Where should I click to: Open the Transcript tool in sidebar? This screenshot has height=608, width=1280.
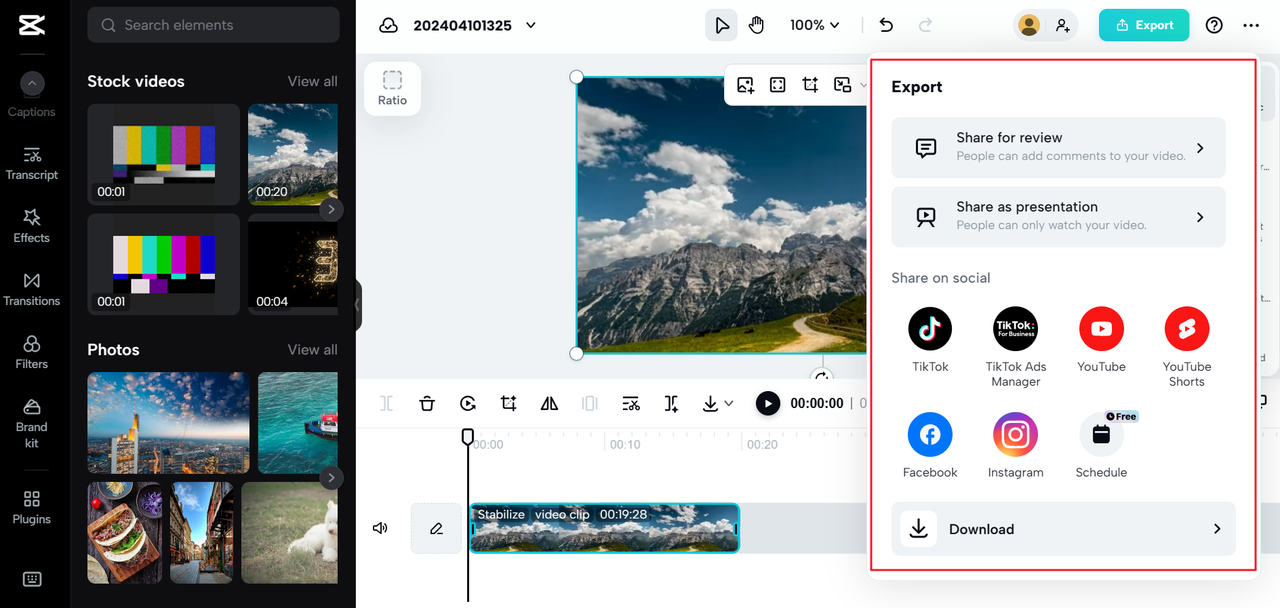click(x=31, y=164)
